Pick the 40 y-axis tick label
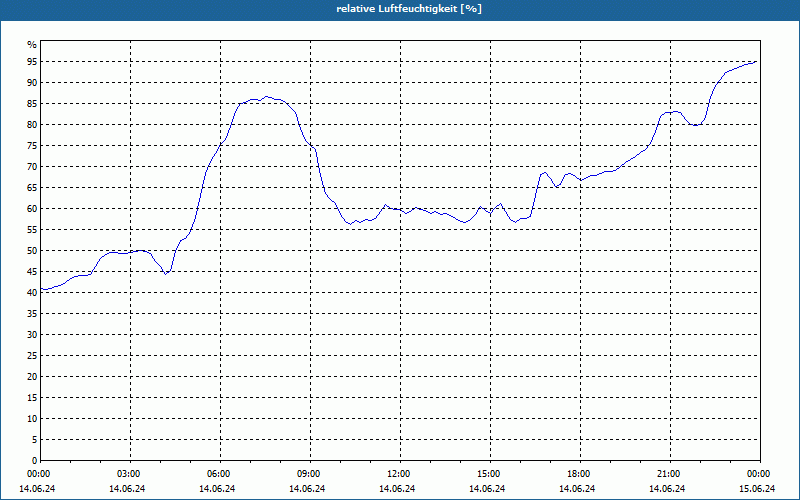This screenshot has width=800, height=500. pos(32,292)
